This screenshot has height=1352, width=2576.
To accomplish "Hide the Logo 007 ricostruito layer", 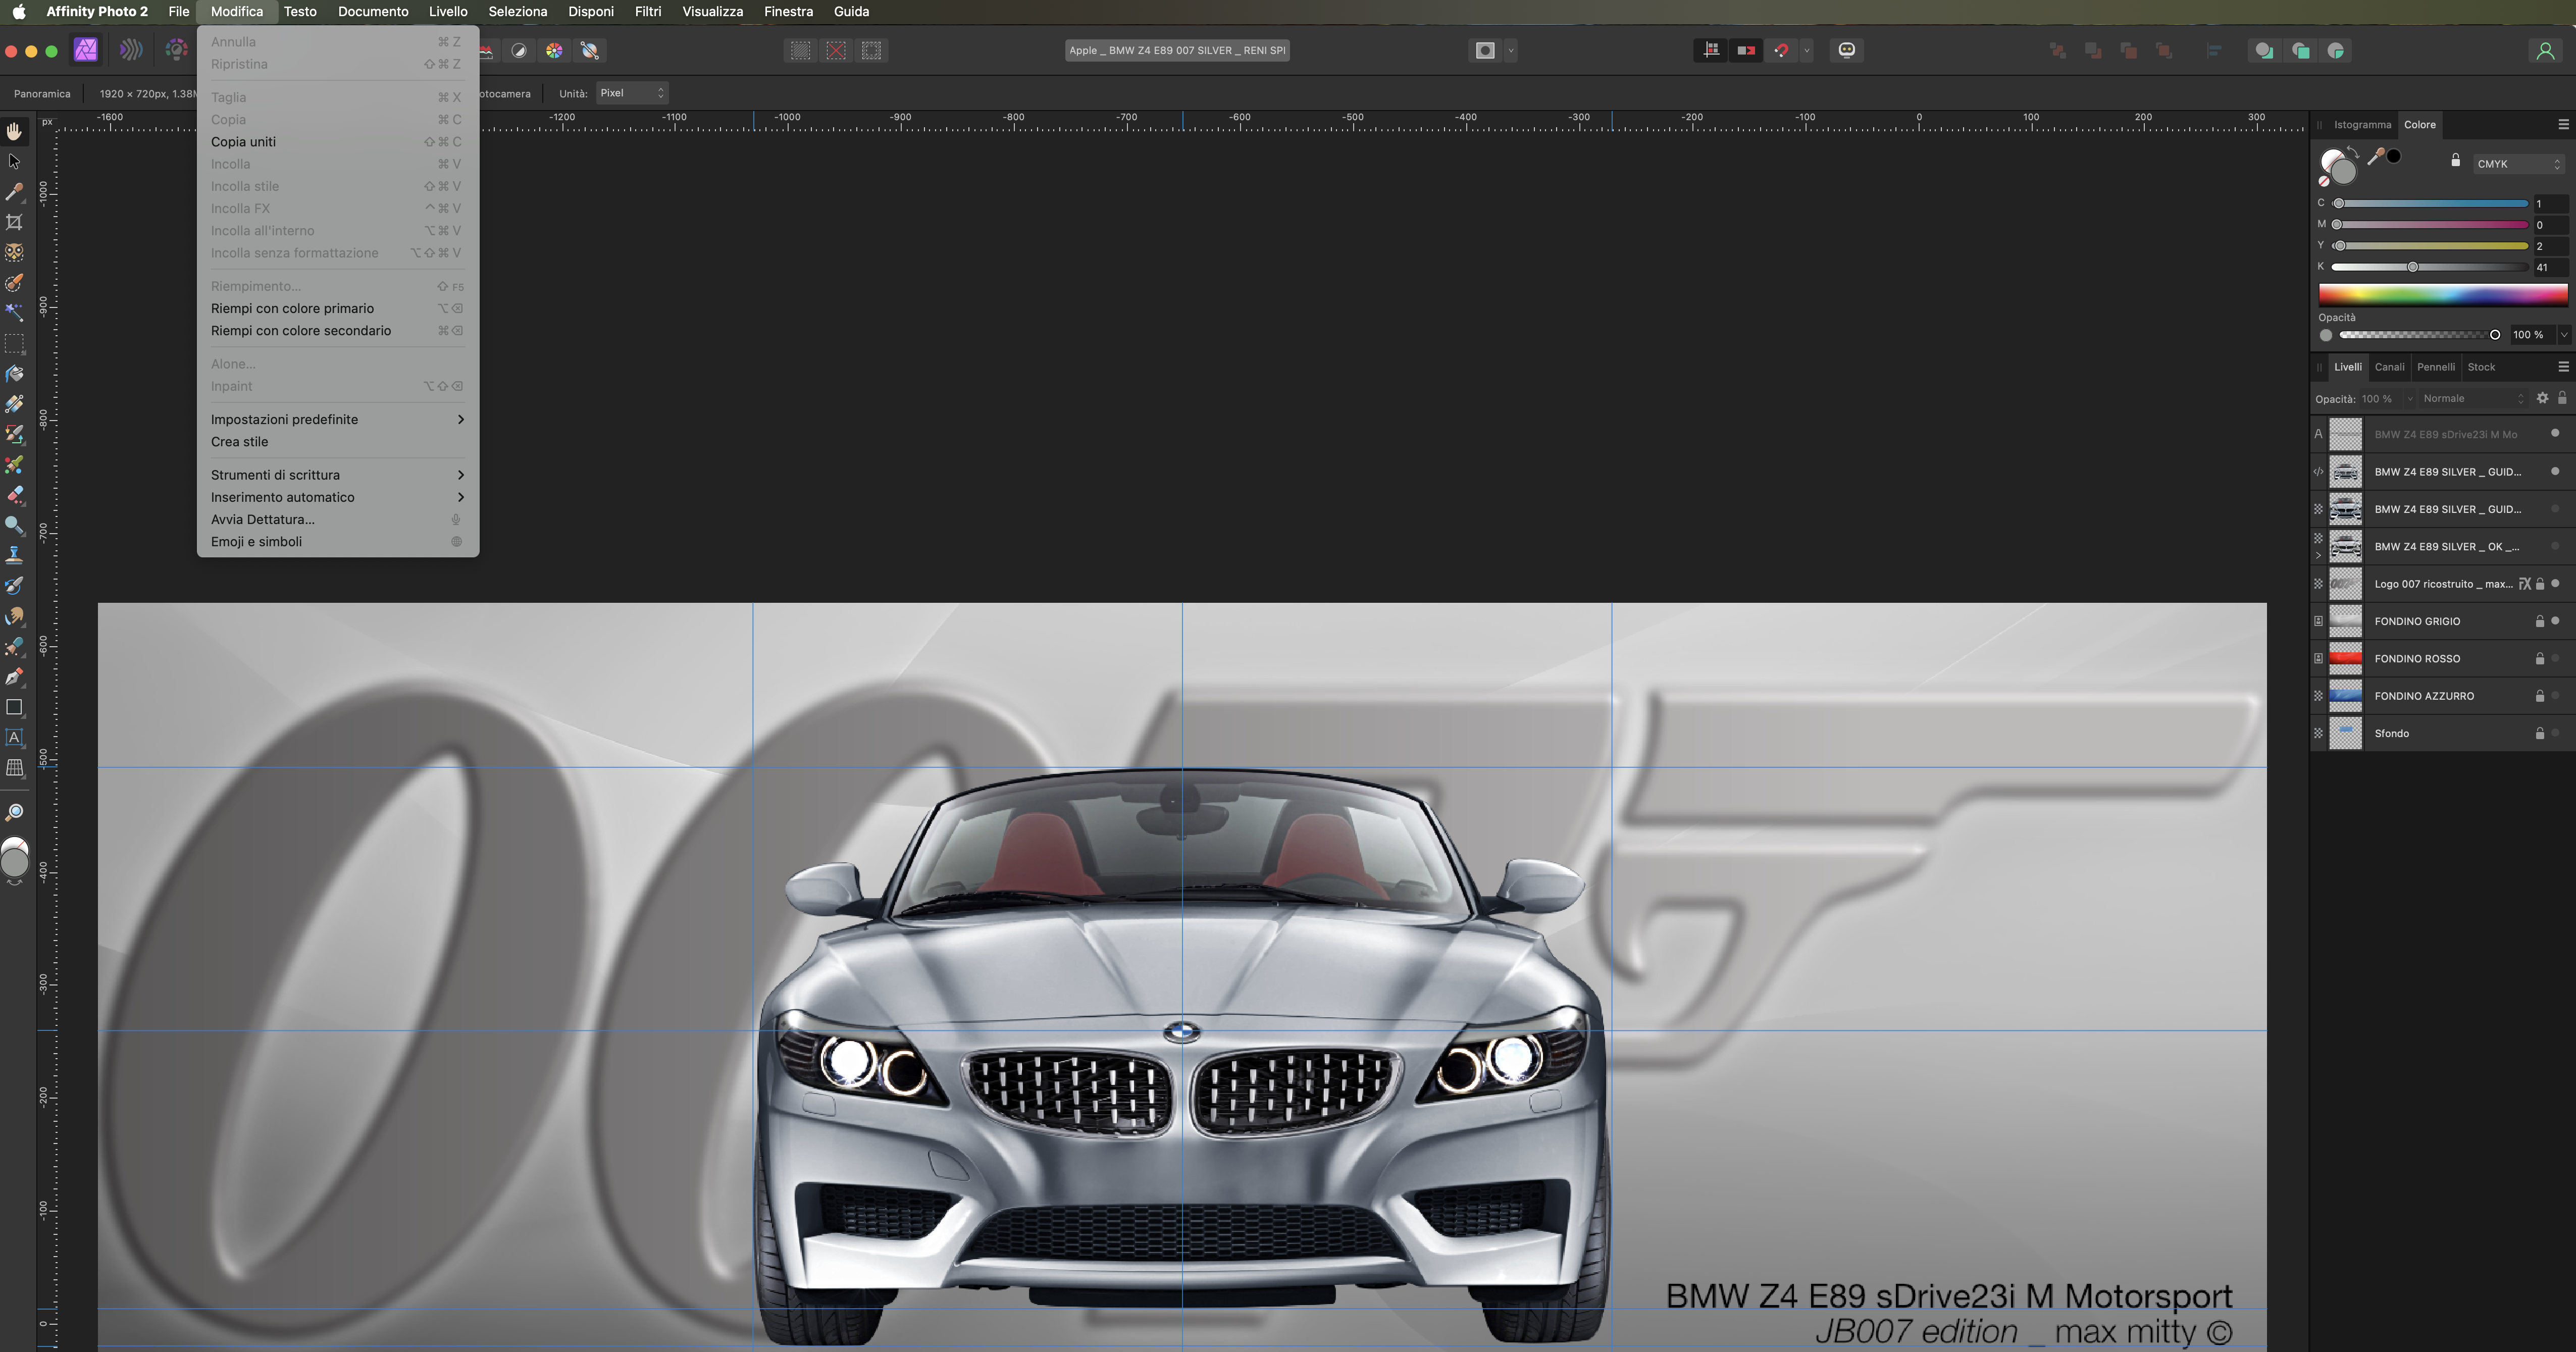I will pyautogui.click(x=2555, y=583).
